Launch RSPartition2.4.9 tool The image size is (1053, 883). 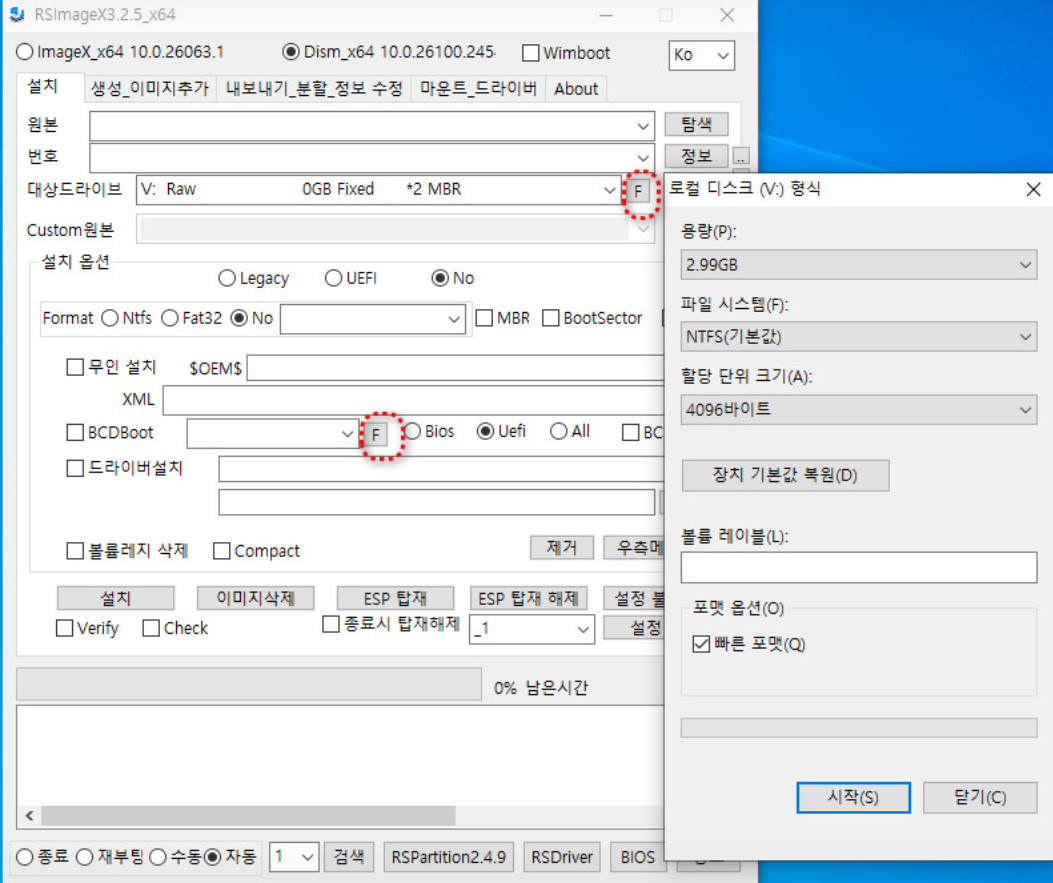(449, 857)
